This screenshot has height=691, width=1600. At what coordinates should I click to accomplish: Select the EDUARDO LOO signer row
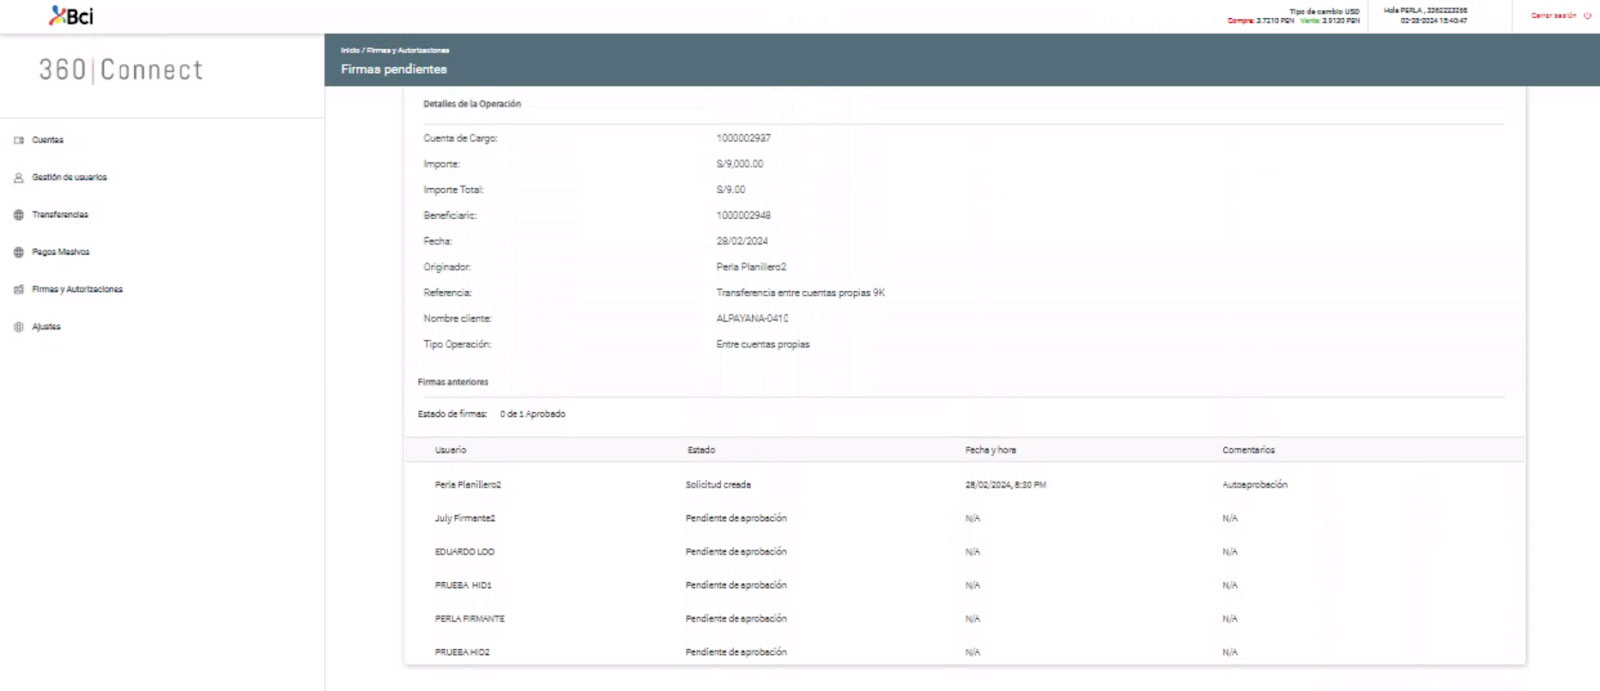464,552
